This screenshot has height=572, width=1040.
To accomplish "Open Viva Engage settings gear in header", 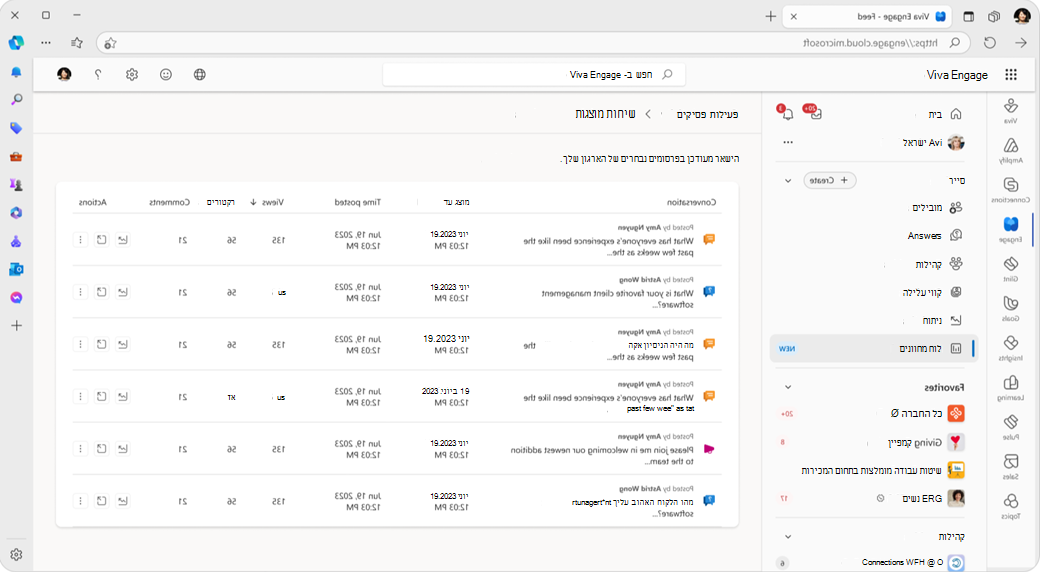I will tap(132, 74).
